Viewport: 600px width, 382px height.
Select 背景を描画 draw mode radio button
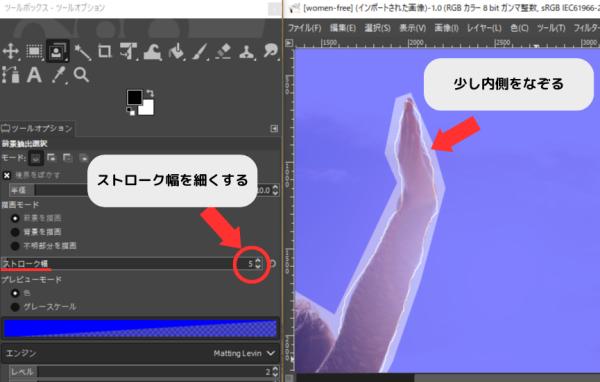[15, 232]
